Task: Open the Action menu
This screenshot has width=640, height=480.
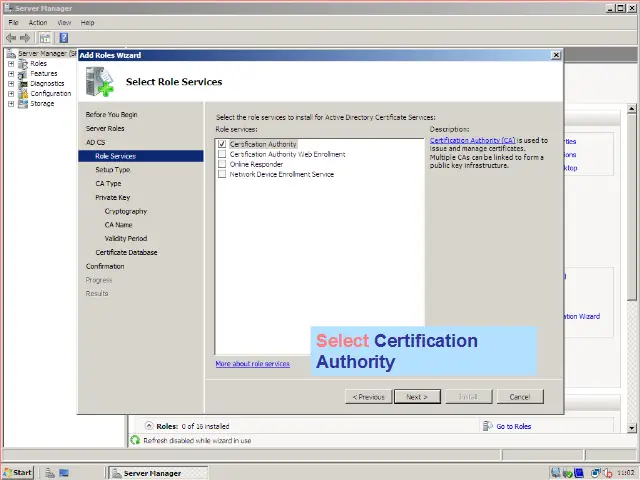Action: 38,22
